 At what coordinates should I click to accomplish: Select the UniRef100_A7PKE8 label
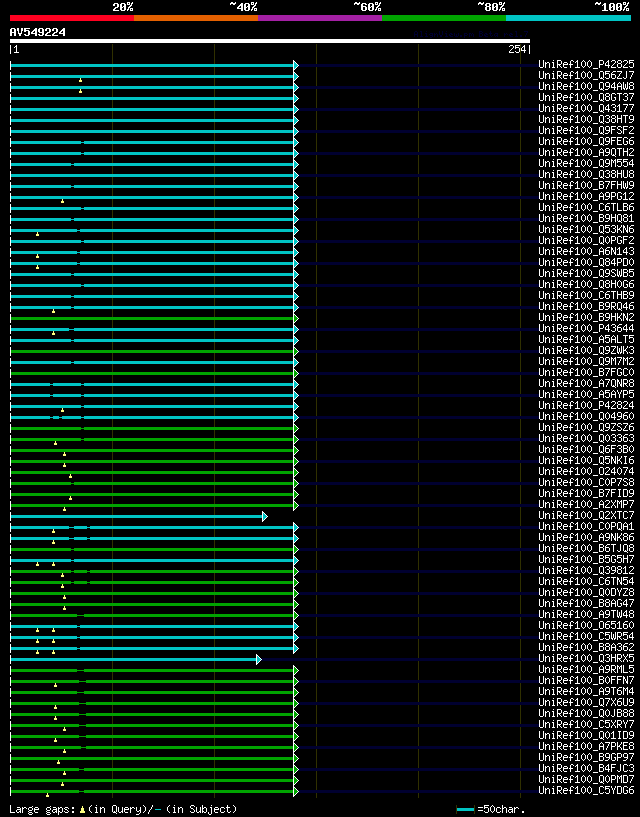coord(586,747)
